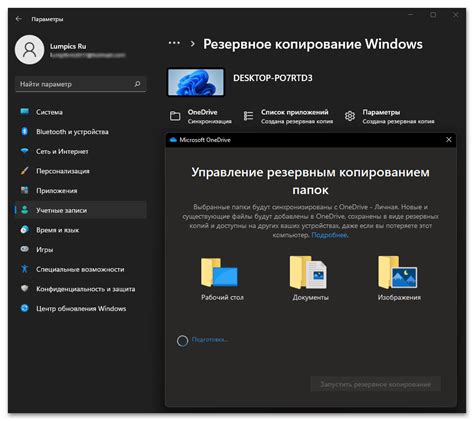Viewport: 474px width, 421px height.
Task: Click the Подготовка progress spinner
Action: coord(182,341)
